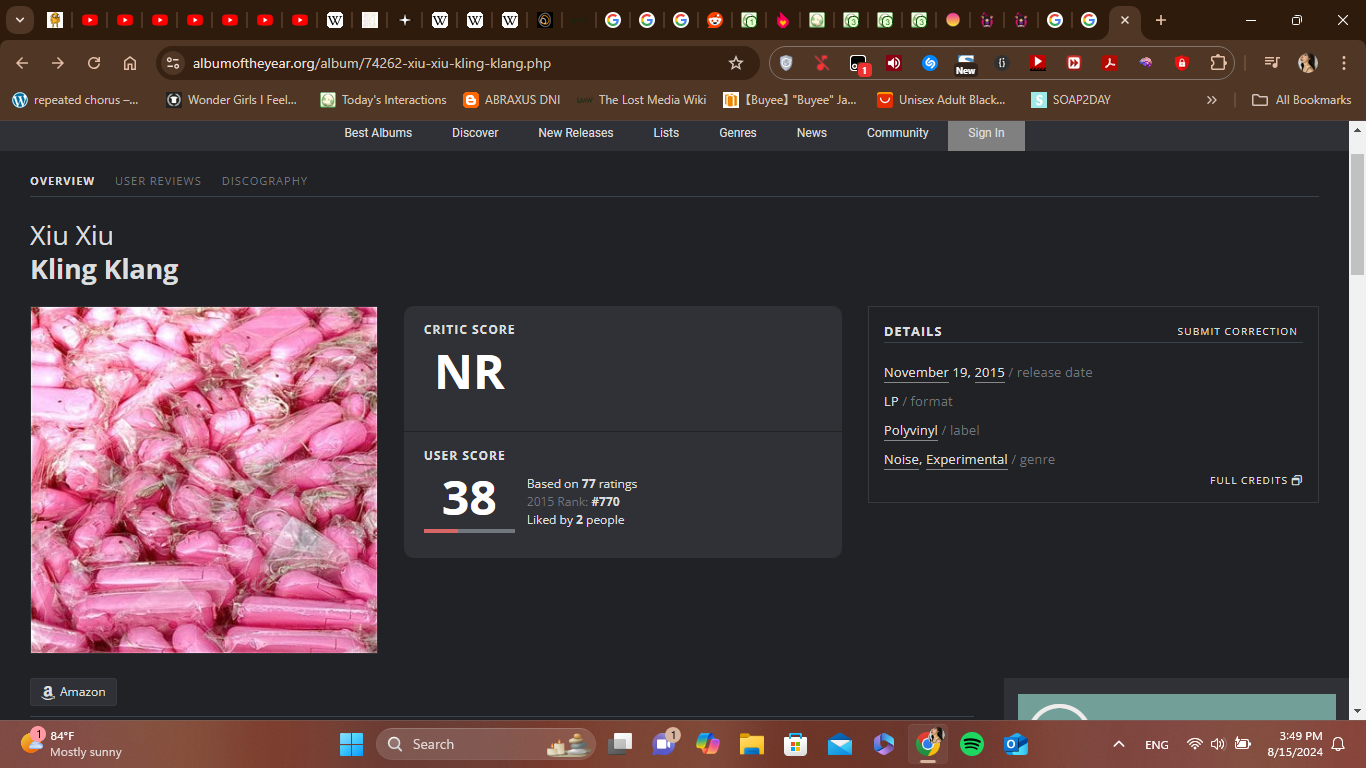Click the red lock shield extension
This screenshot has width=1366, height=768.
click(1181, 63)
